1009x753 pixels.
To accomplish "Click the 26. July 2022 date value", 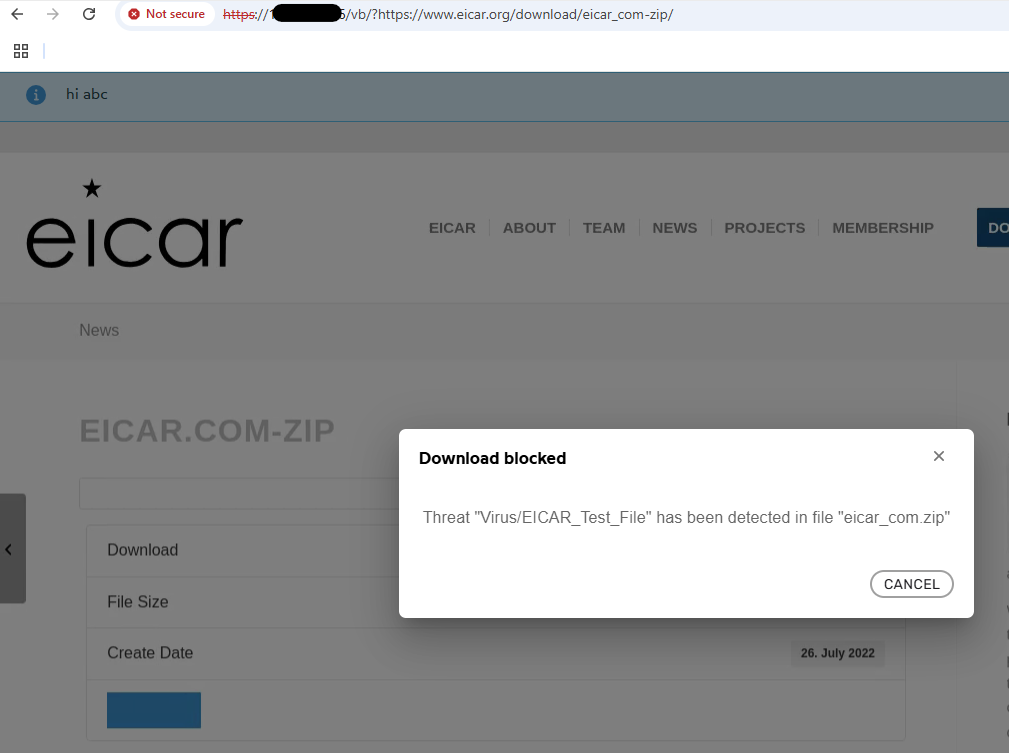I will click(x=838, y=653).
